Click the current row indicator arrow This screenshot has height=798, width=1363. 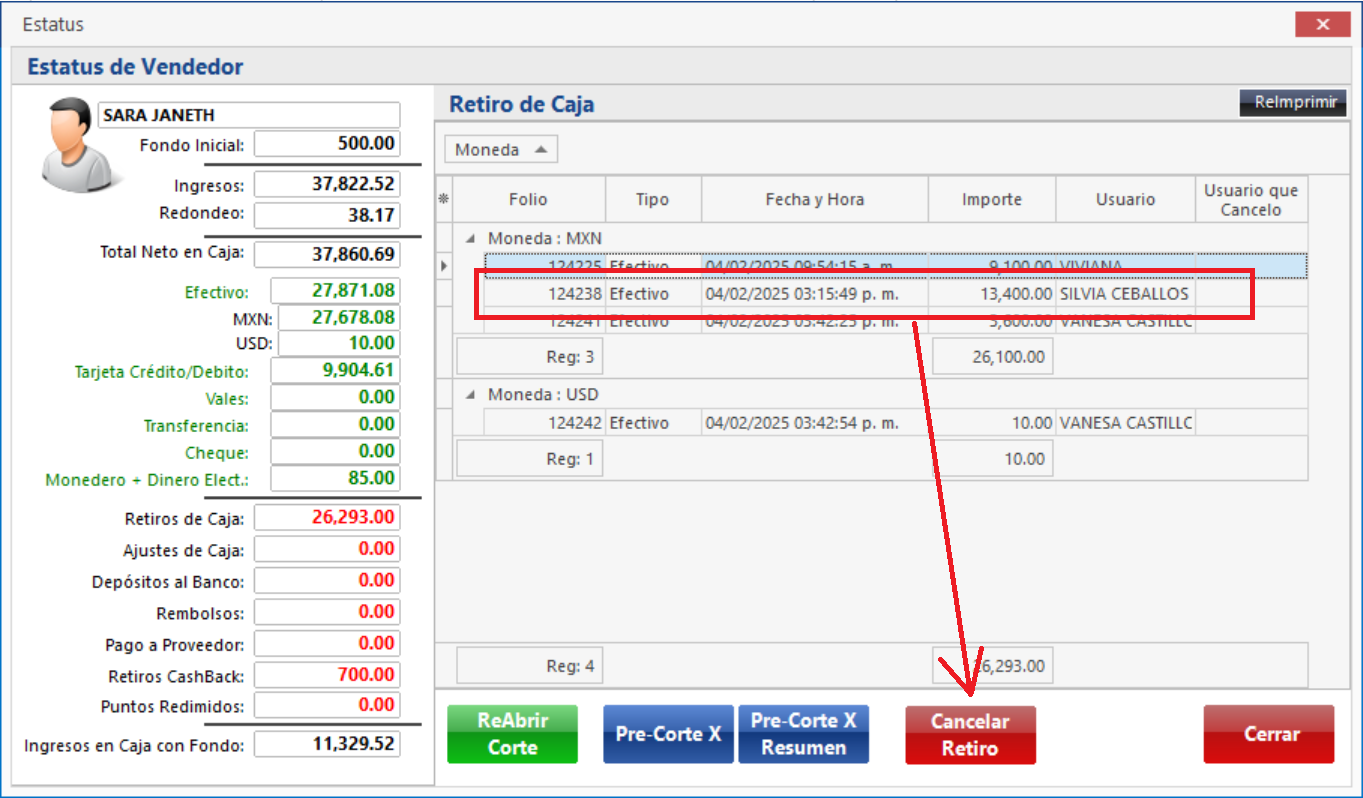(x=444, y=266)
